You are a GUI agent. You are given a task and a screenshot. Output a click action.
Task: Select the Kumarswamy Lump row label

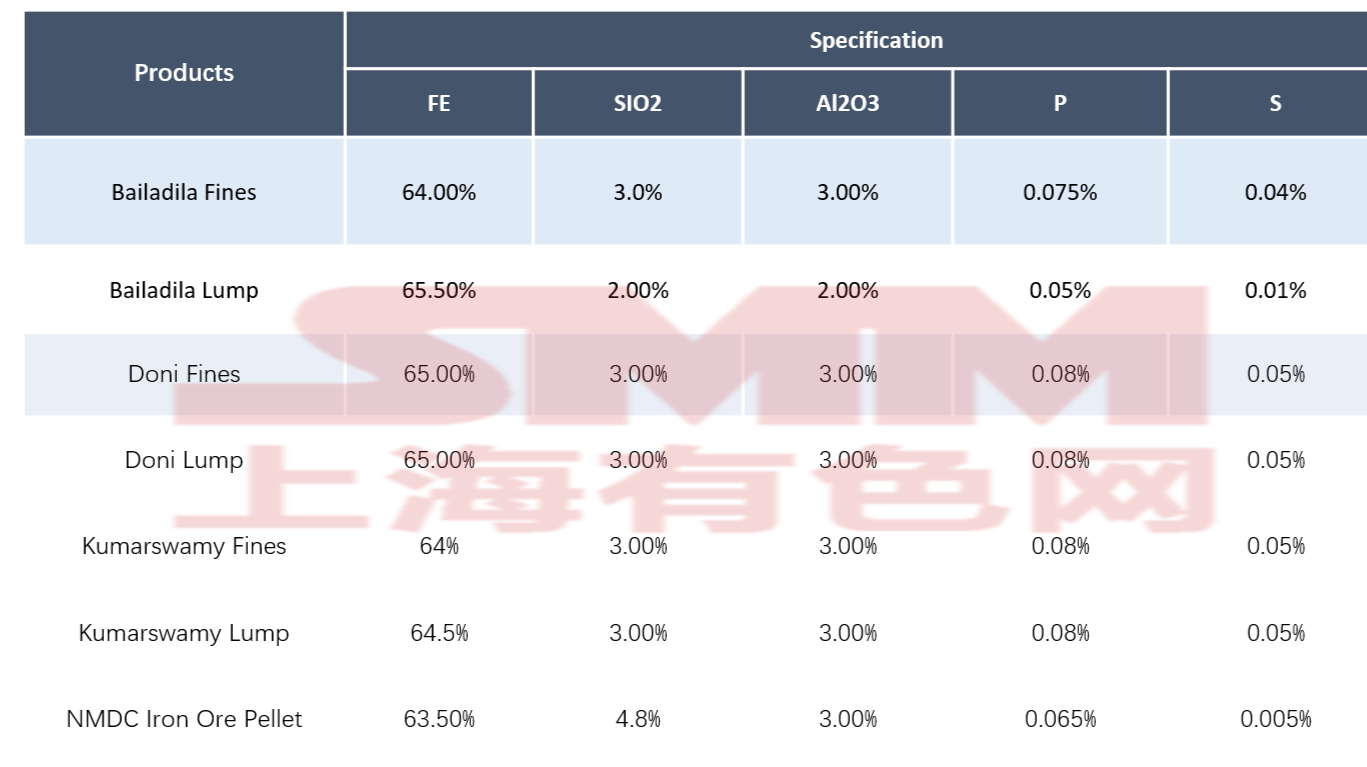184,633
